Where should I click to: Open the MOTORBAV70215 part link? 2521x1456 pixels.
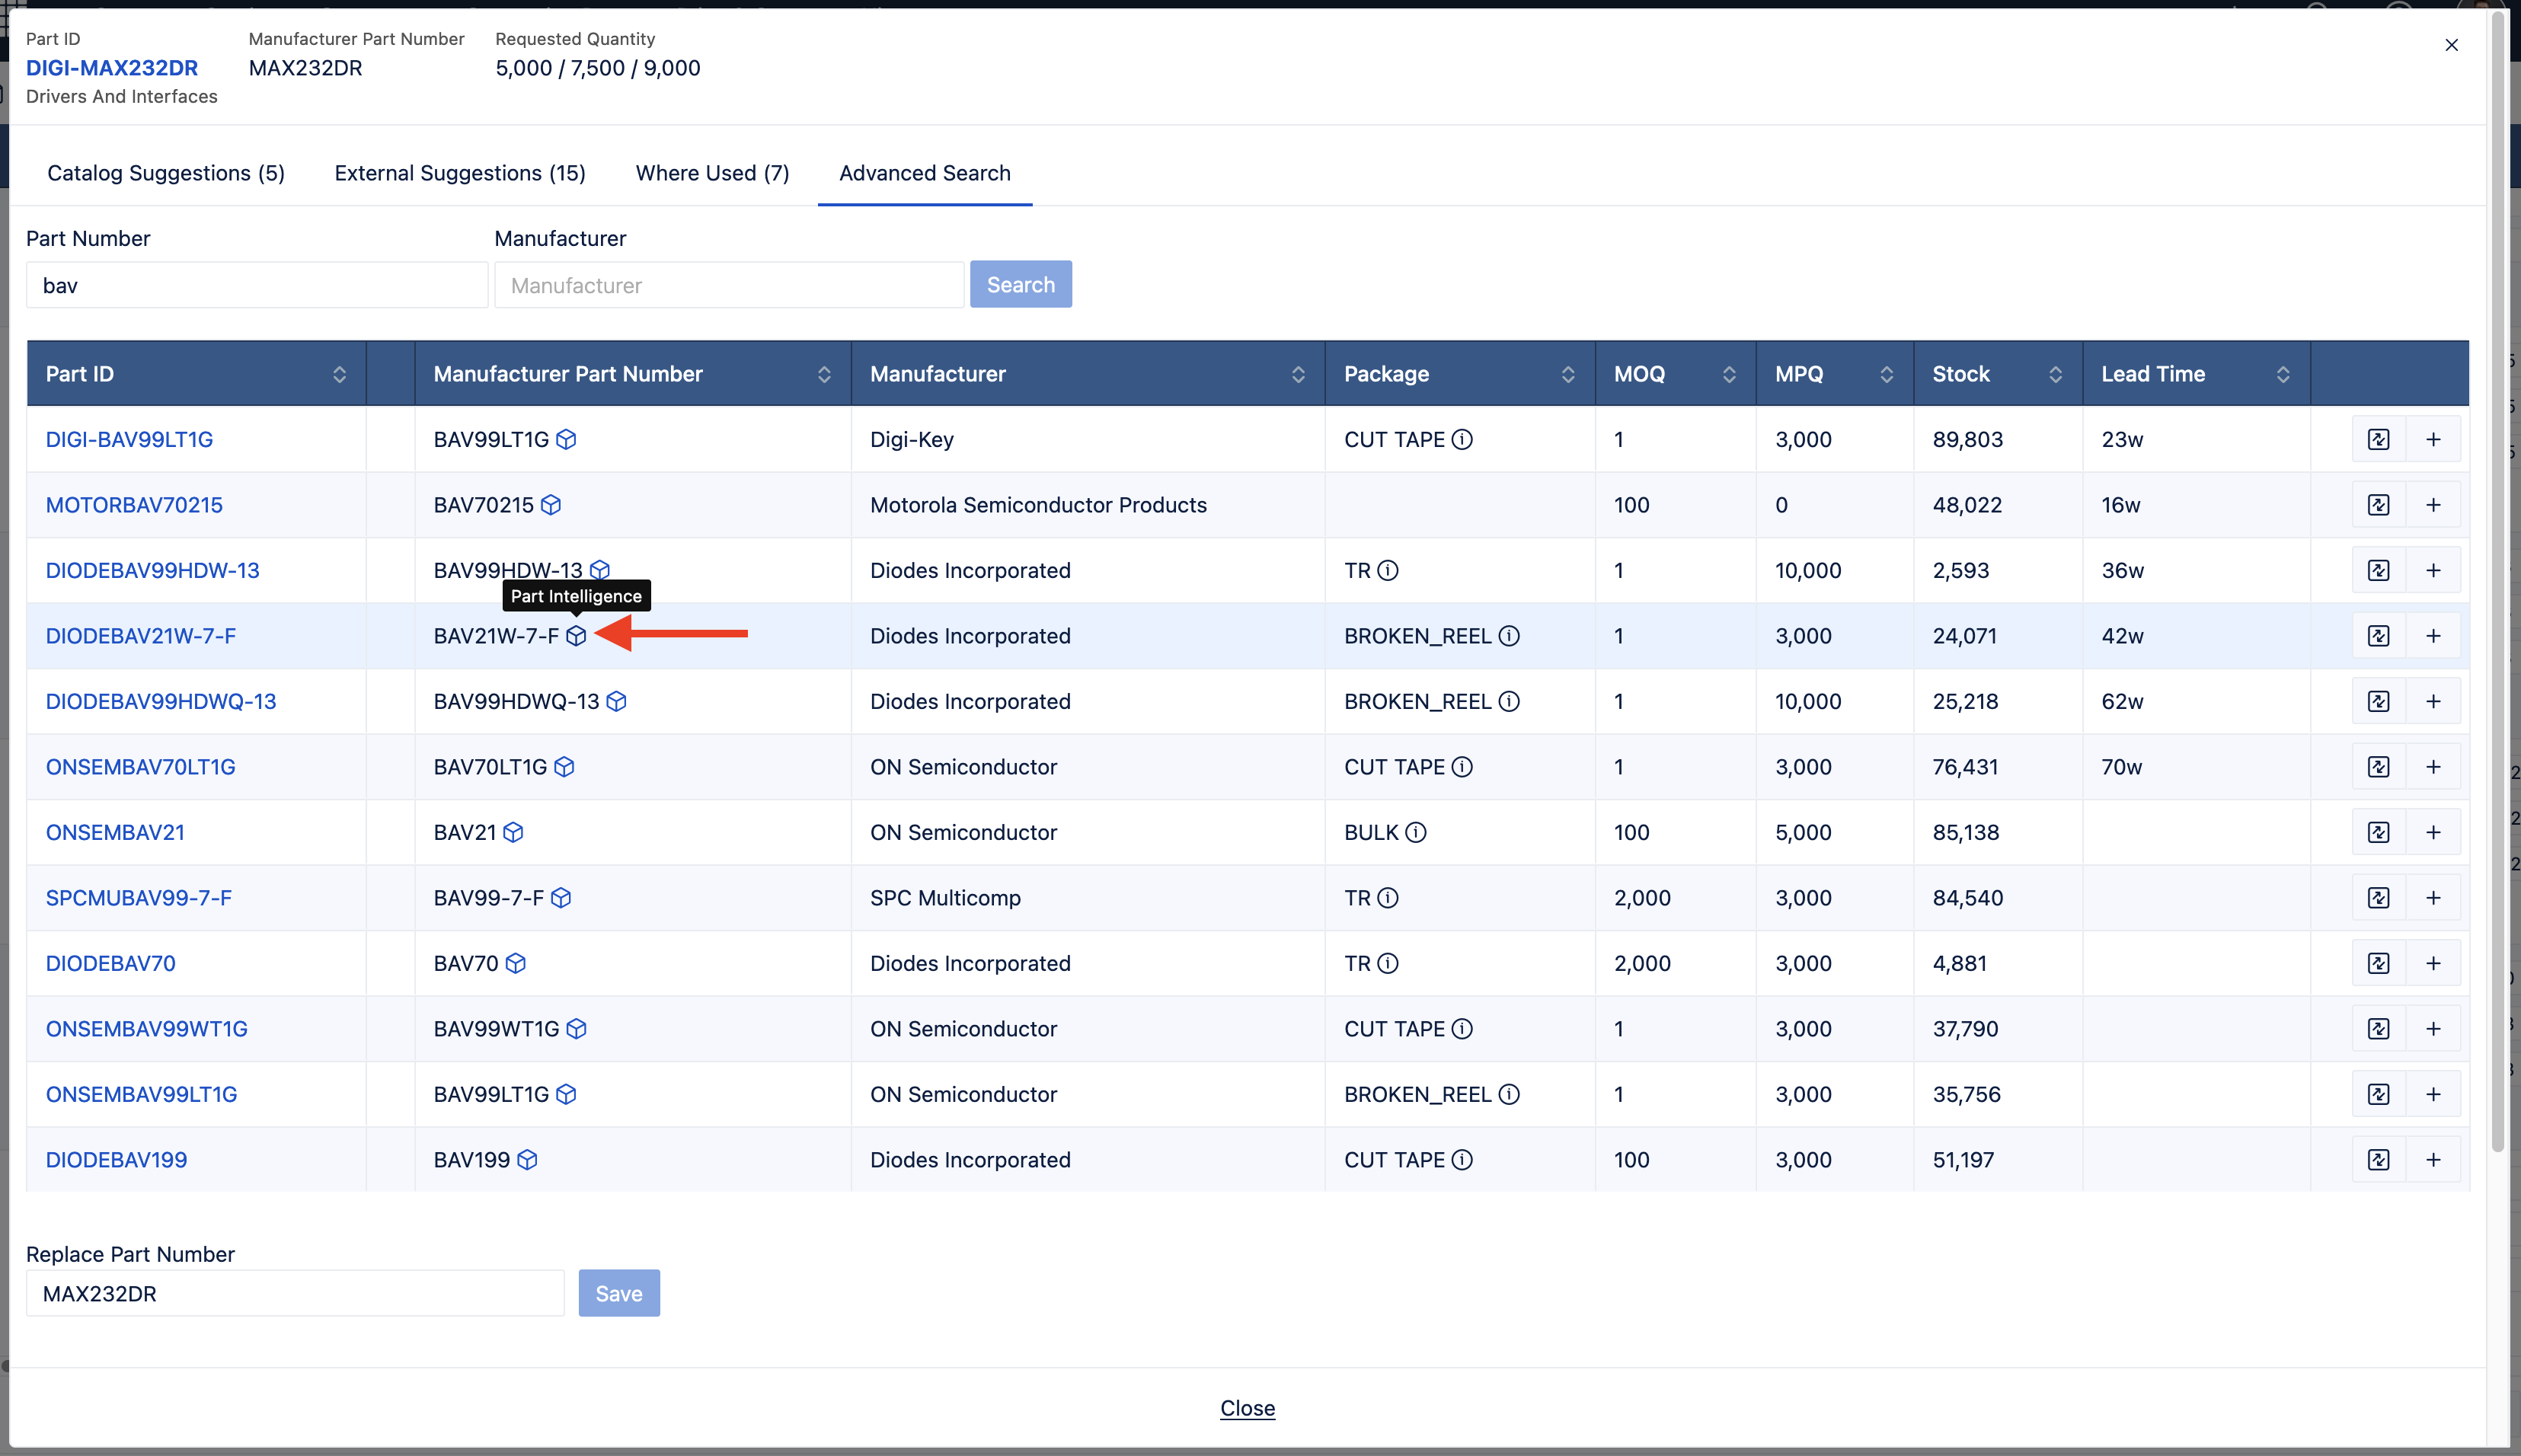point(134,505)
